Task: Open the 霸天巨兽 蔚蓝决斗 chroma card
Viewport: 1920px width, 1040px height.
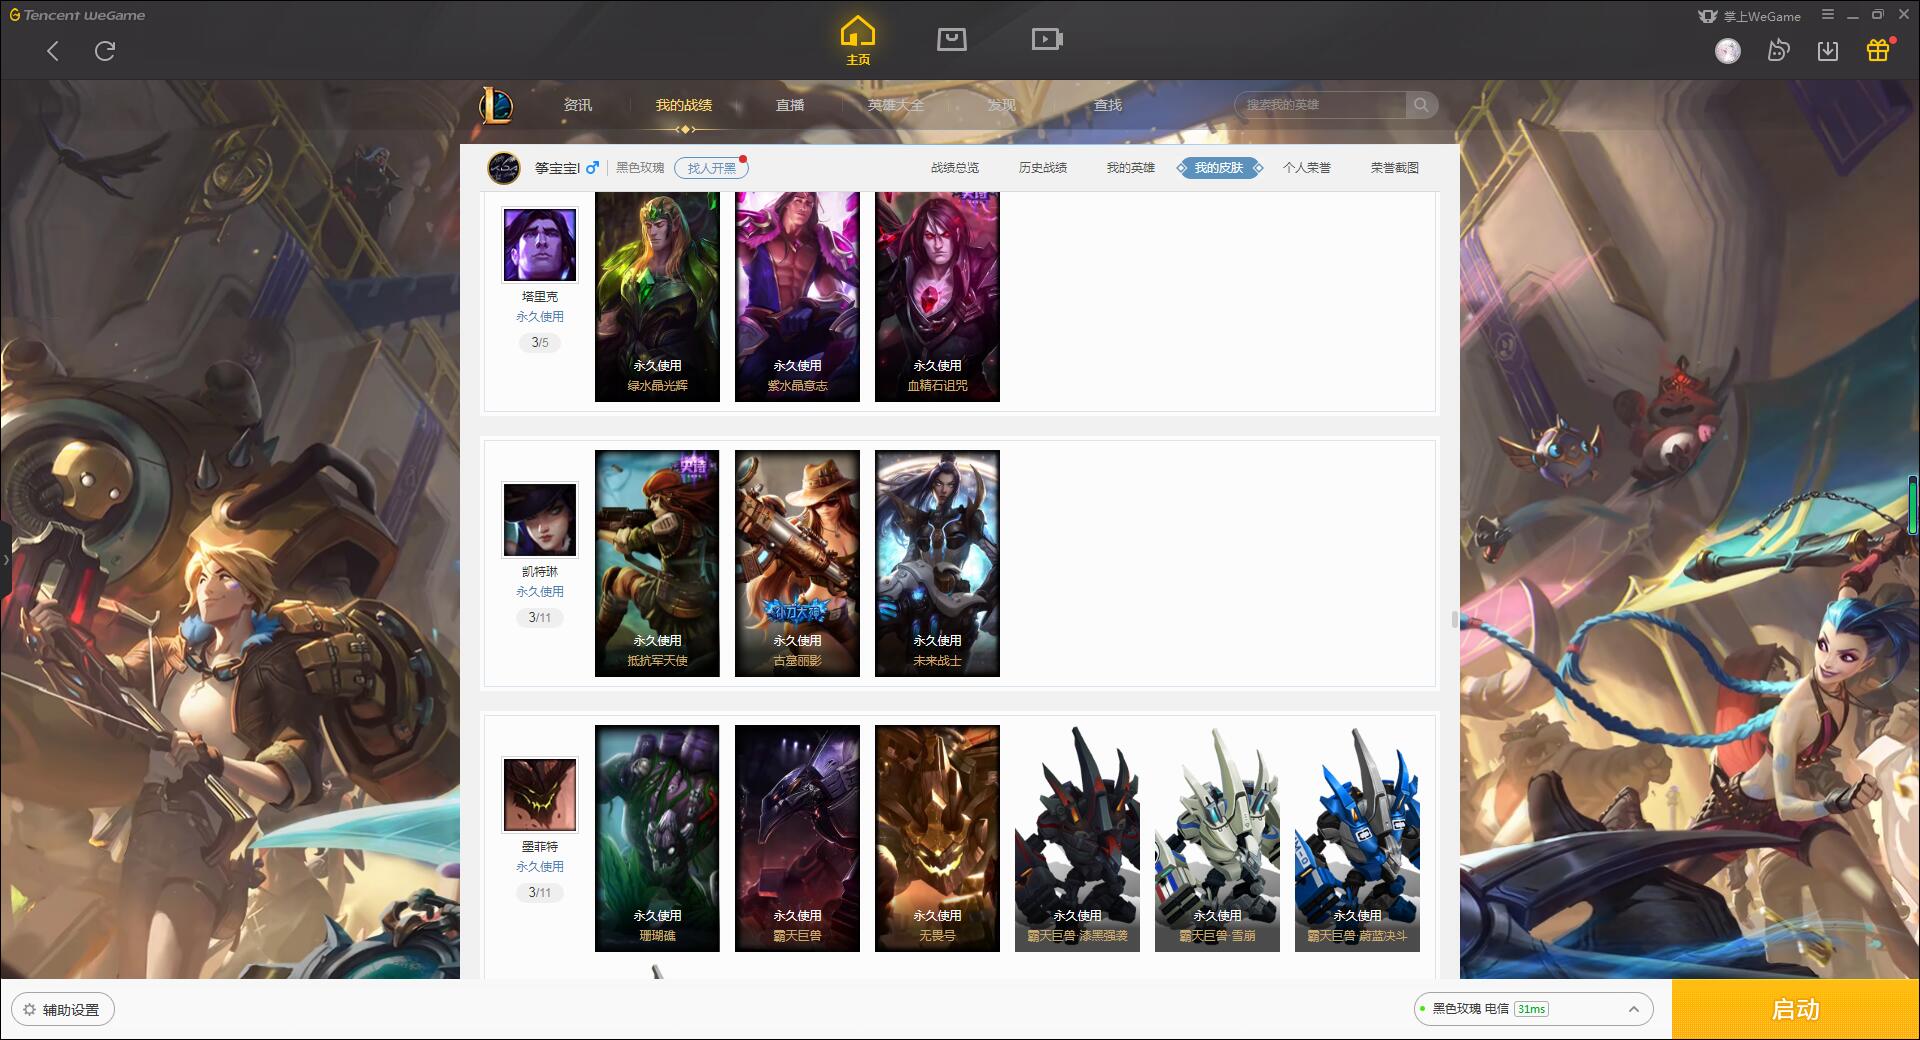Action: (x=1357, y=838)
